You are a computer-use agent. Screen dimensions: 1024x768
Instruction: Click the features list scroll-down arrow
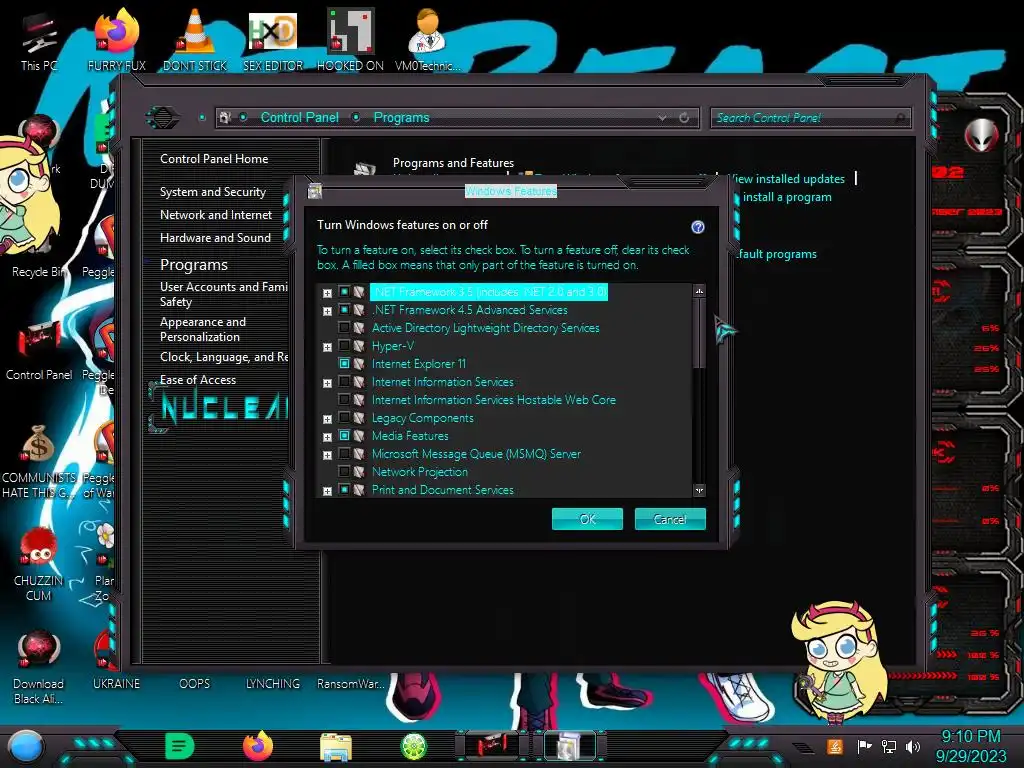699,490
